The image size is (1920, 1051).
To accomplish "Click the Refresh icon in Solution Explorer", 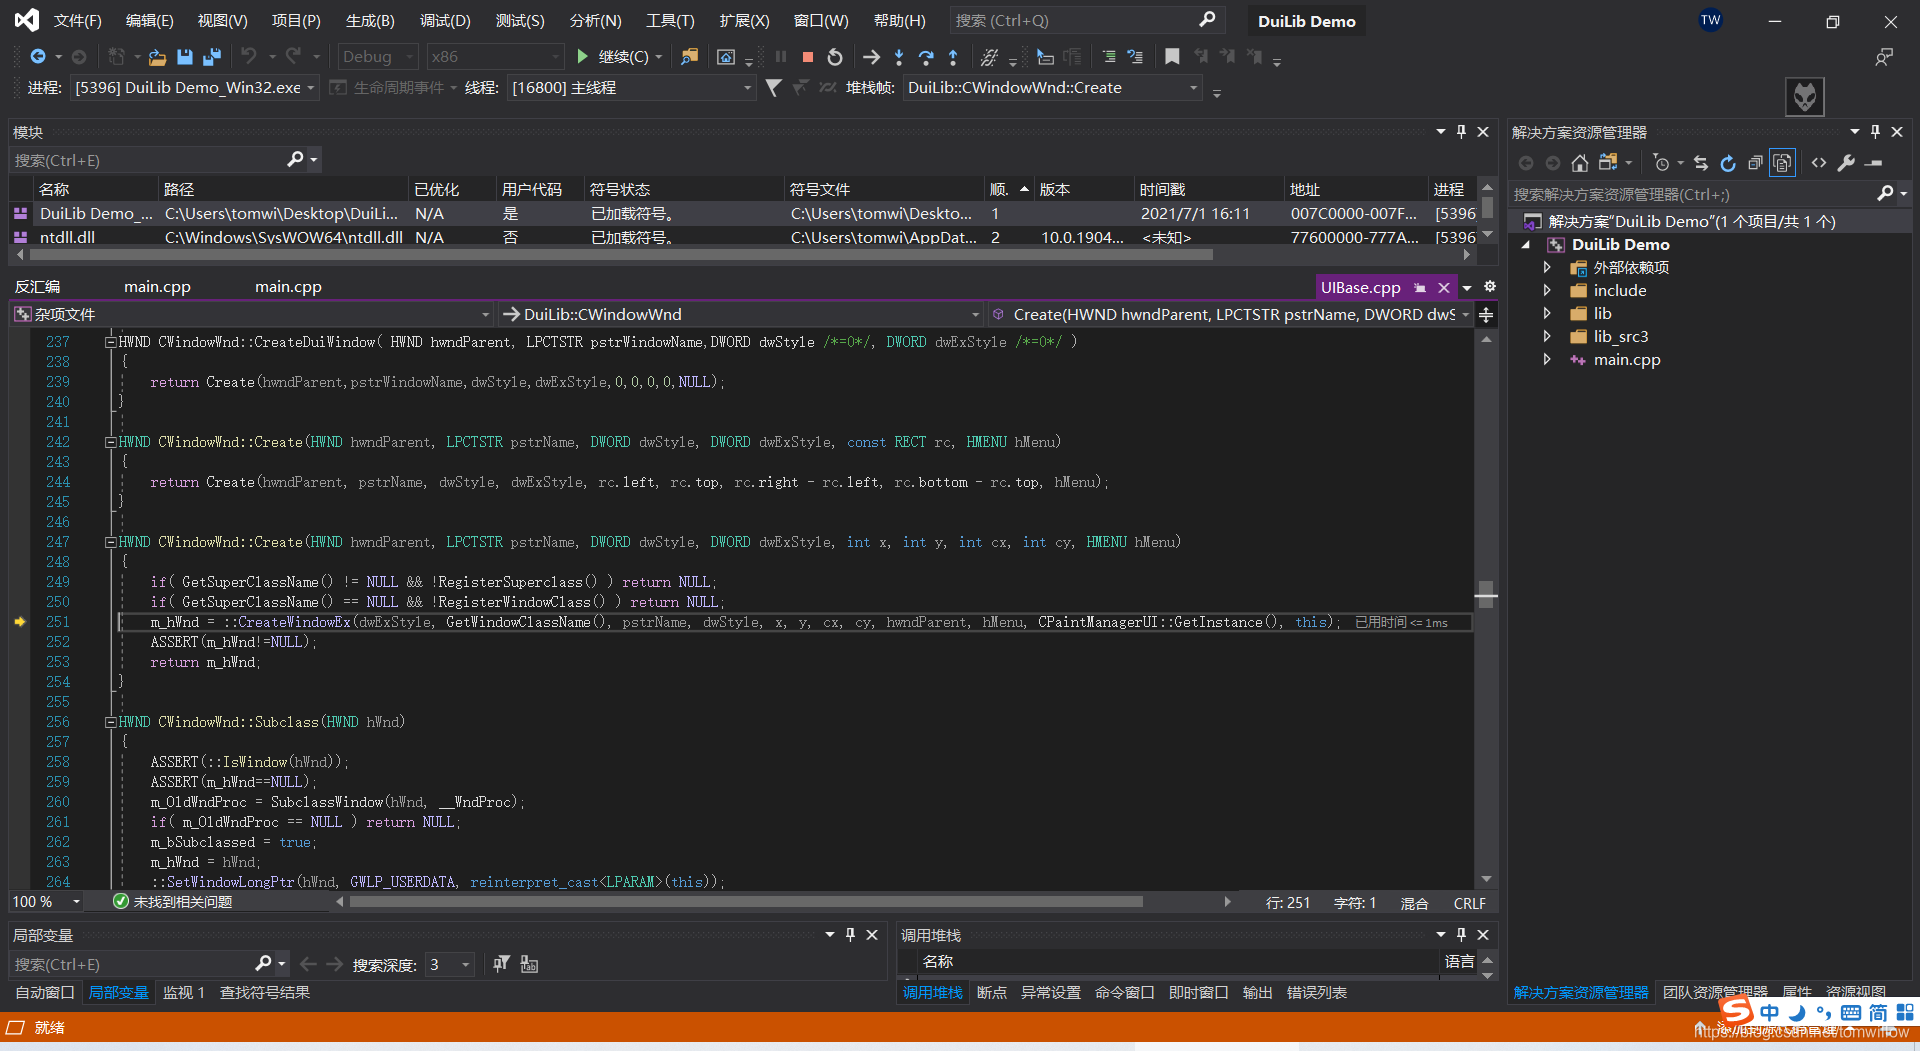I will [x=1728, y=163].
